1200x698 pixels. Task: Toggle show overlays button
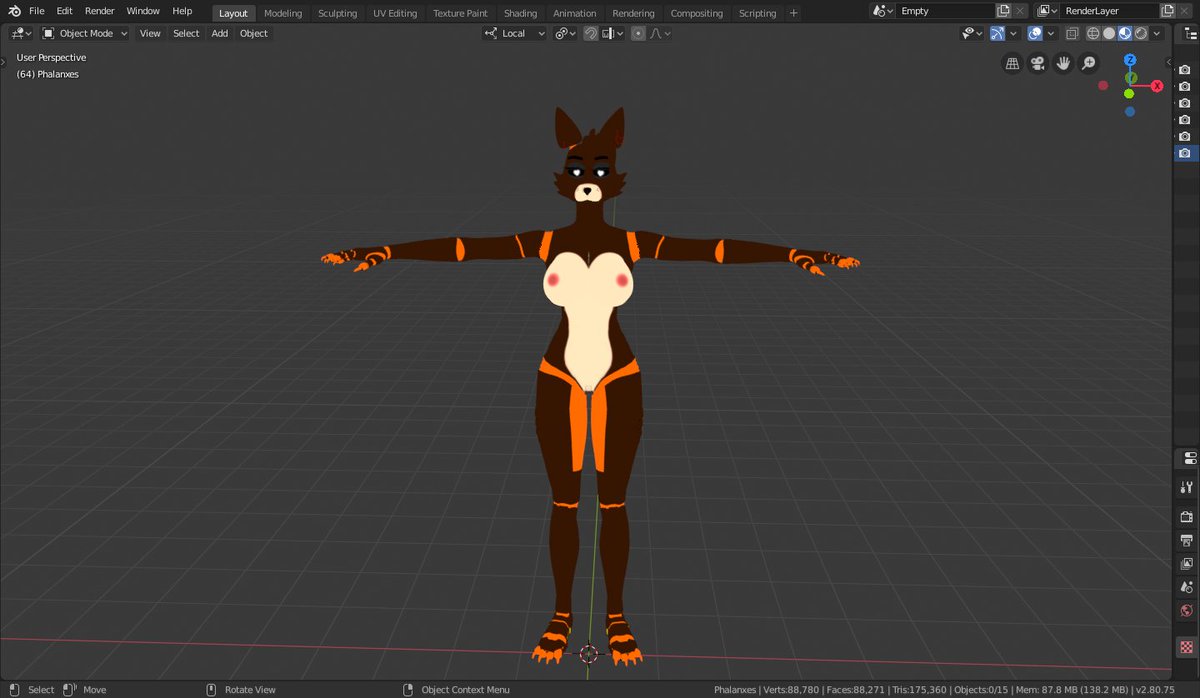coord(1035,33)
